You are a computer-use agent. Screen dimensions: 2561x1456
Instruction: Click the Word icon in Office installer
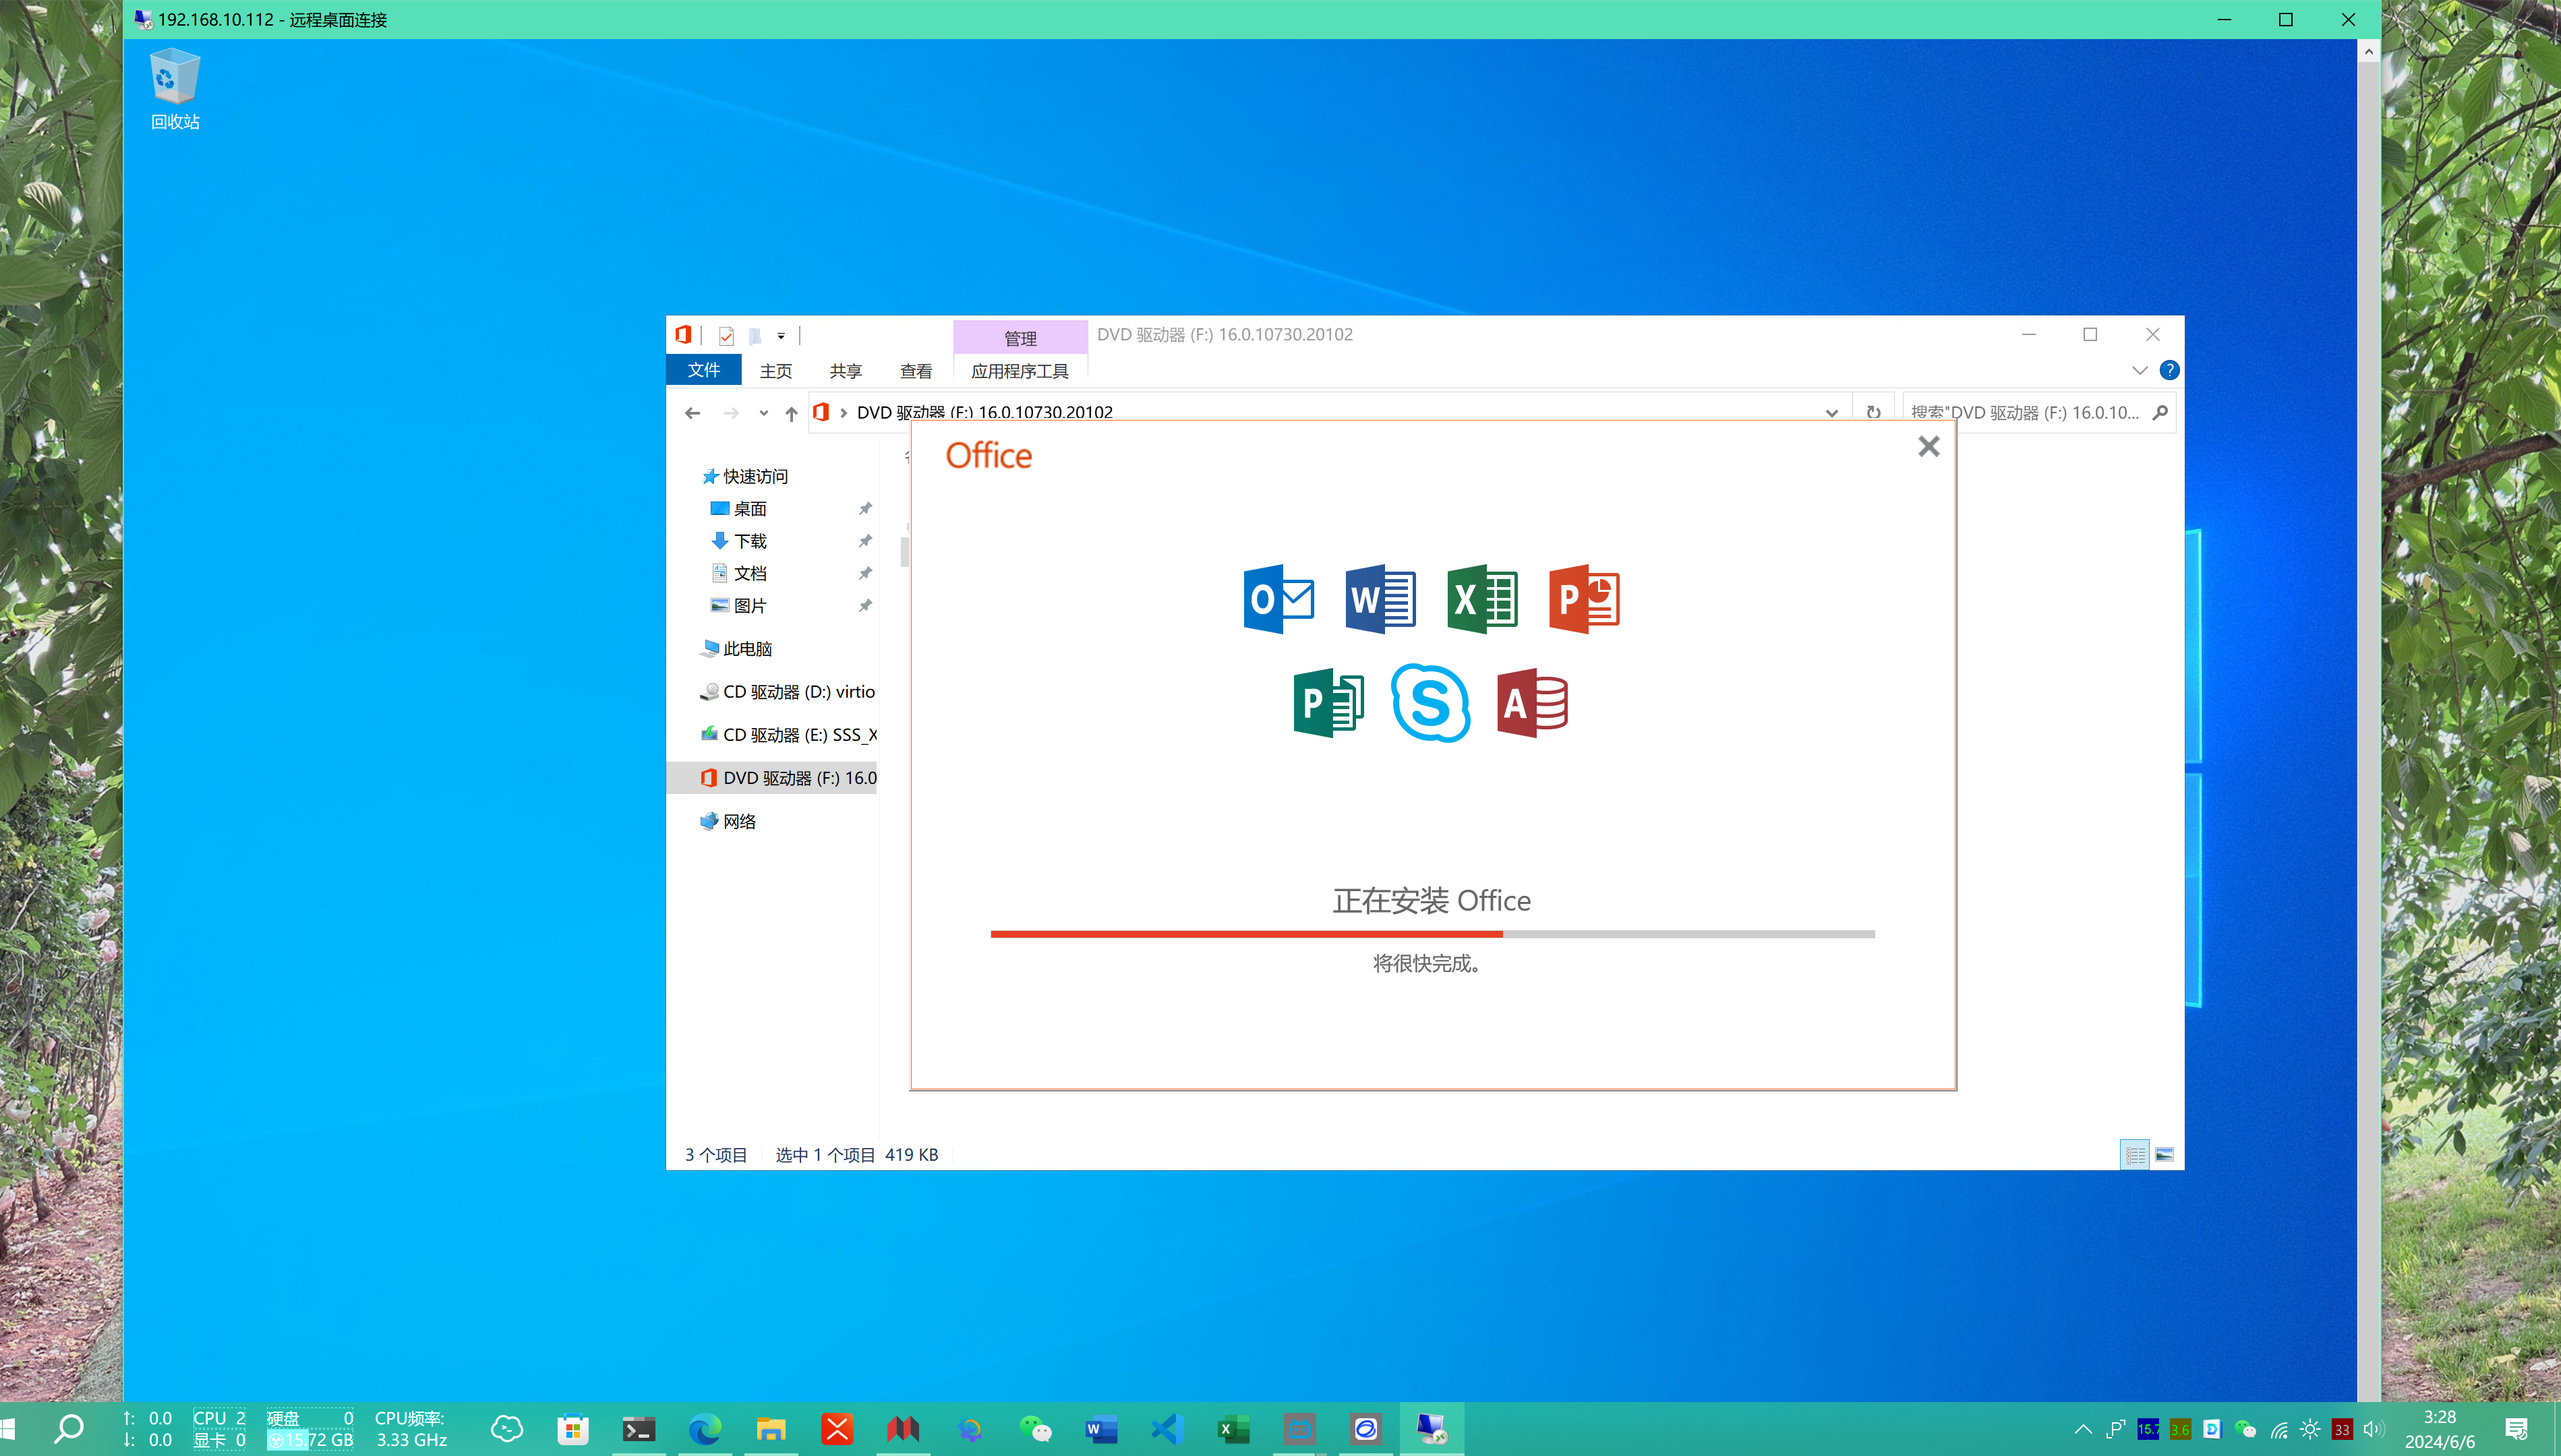click(1380, 599)
